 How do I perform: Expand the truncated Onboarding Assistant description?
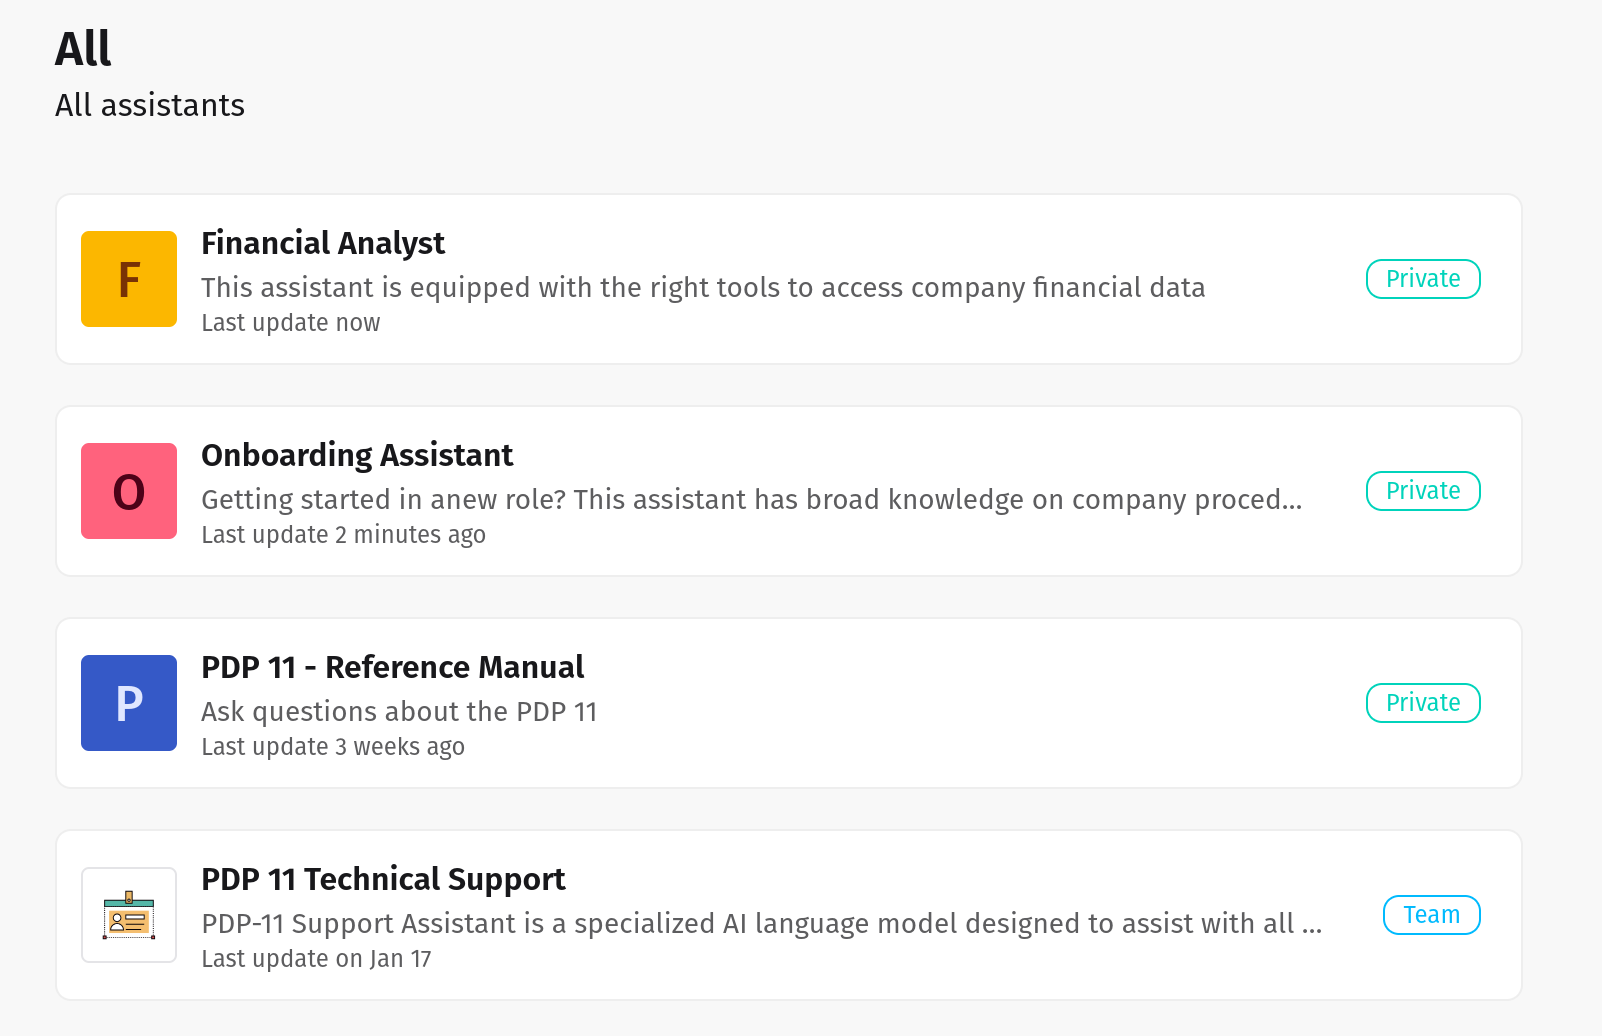[751, 499]
